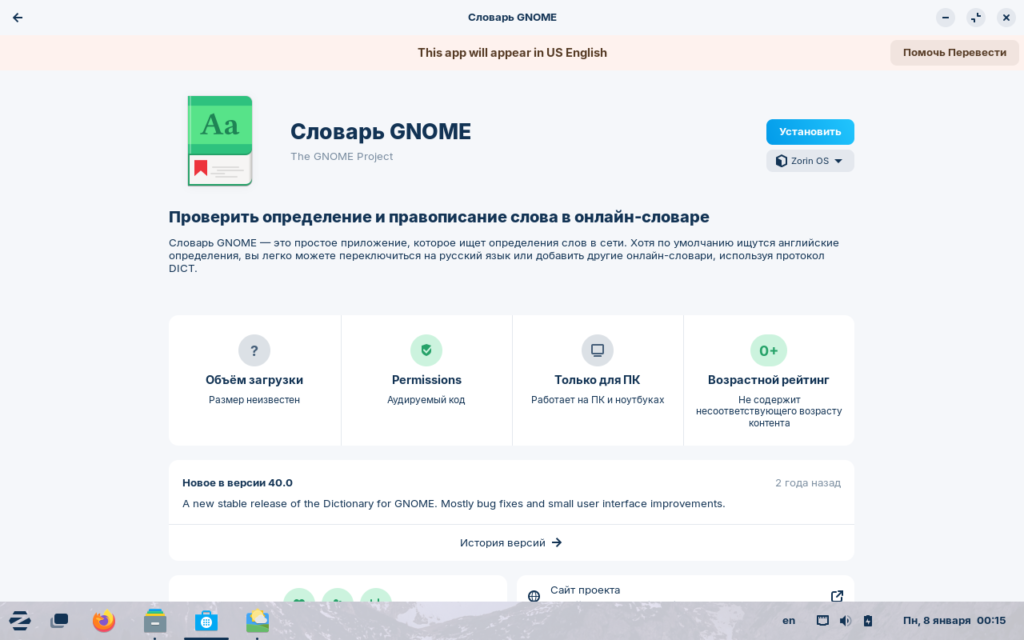Open the Возрастной рейтинг card title
1024x640 pixels.
coord(769,380)
